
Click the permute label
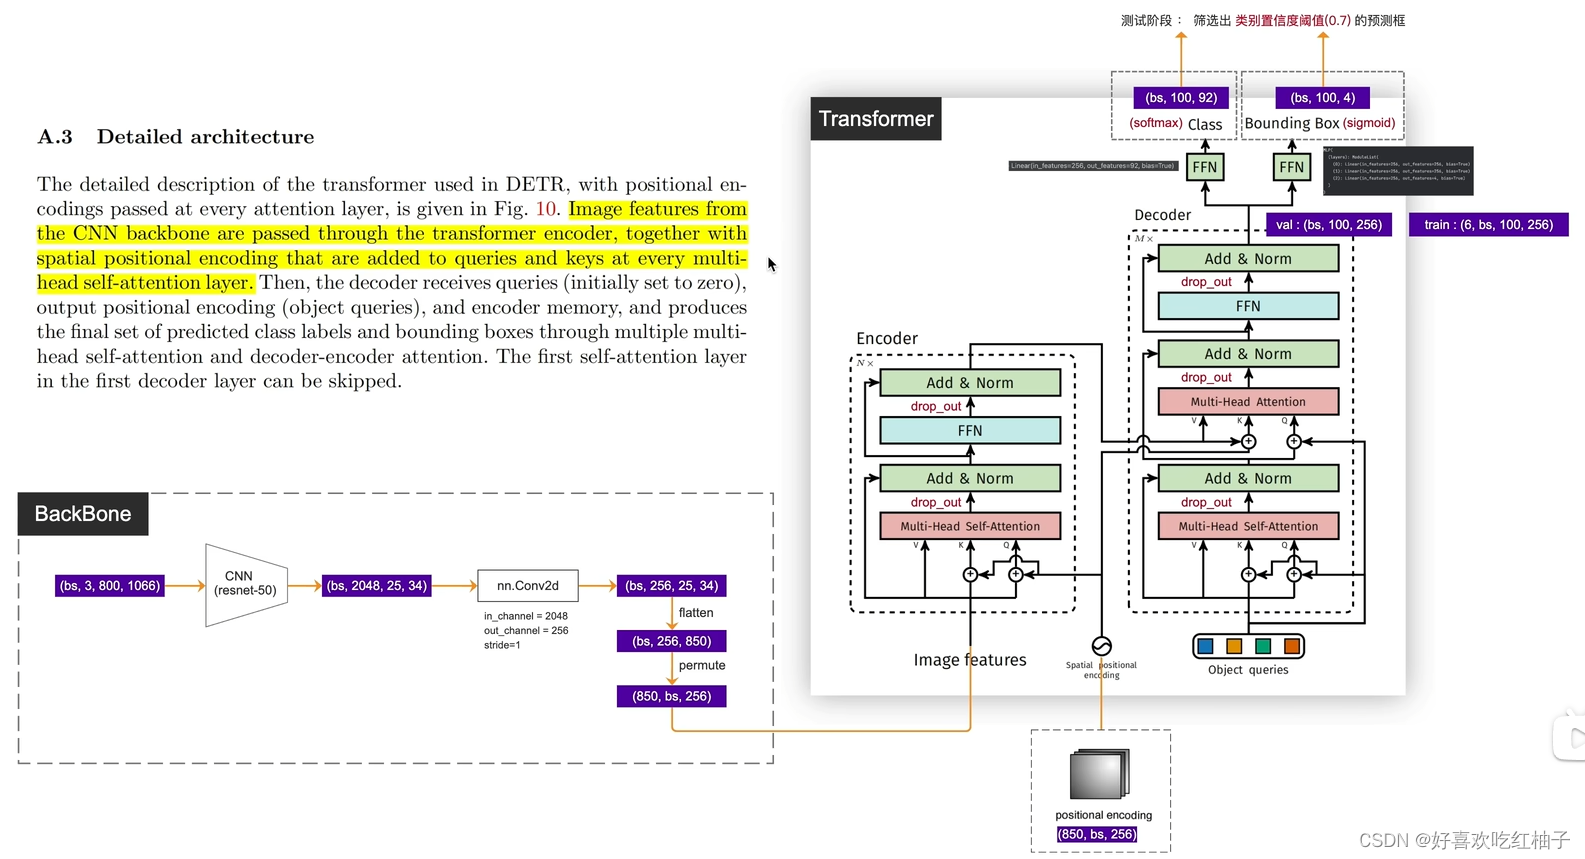pos(702,665)
